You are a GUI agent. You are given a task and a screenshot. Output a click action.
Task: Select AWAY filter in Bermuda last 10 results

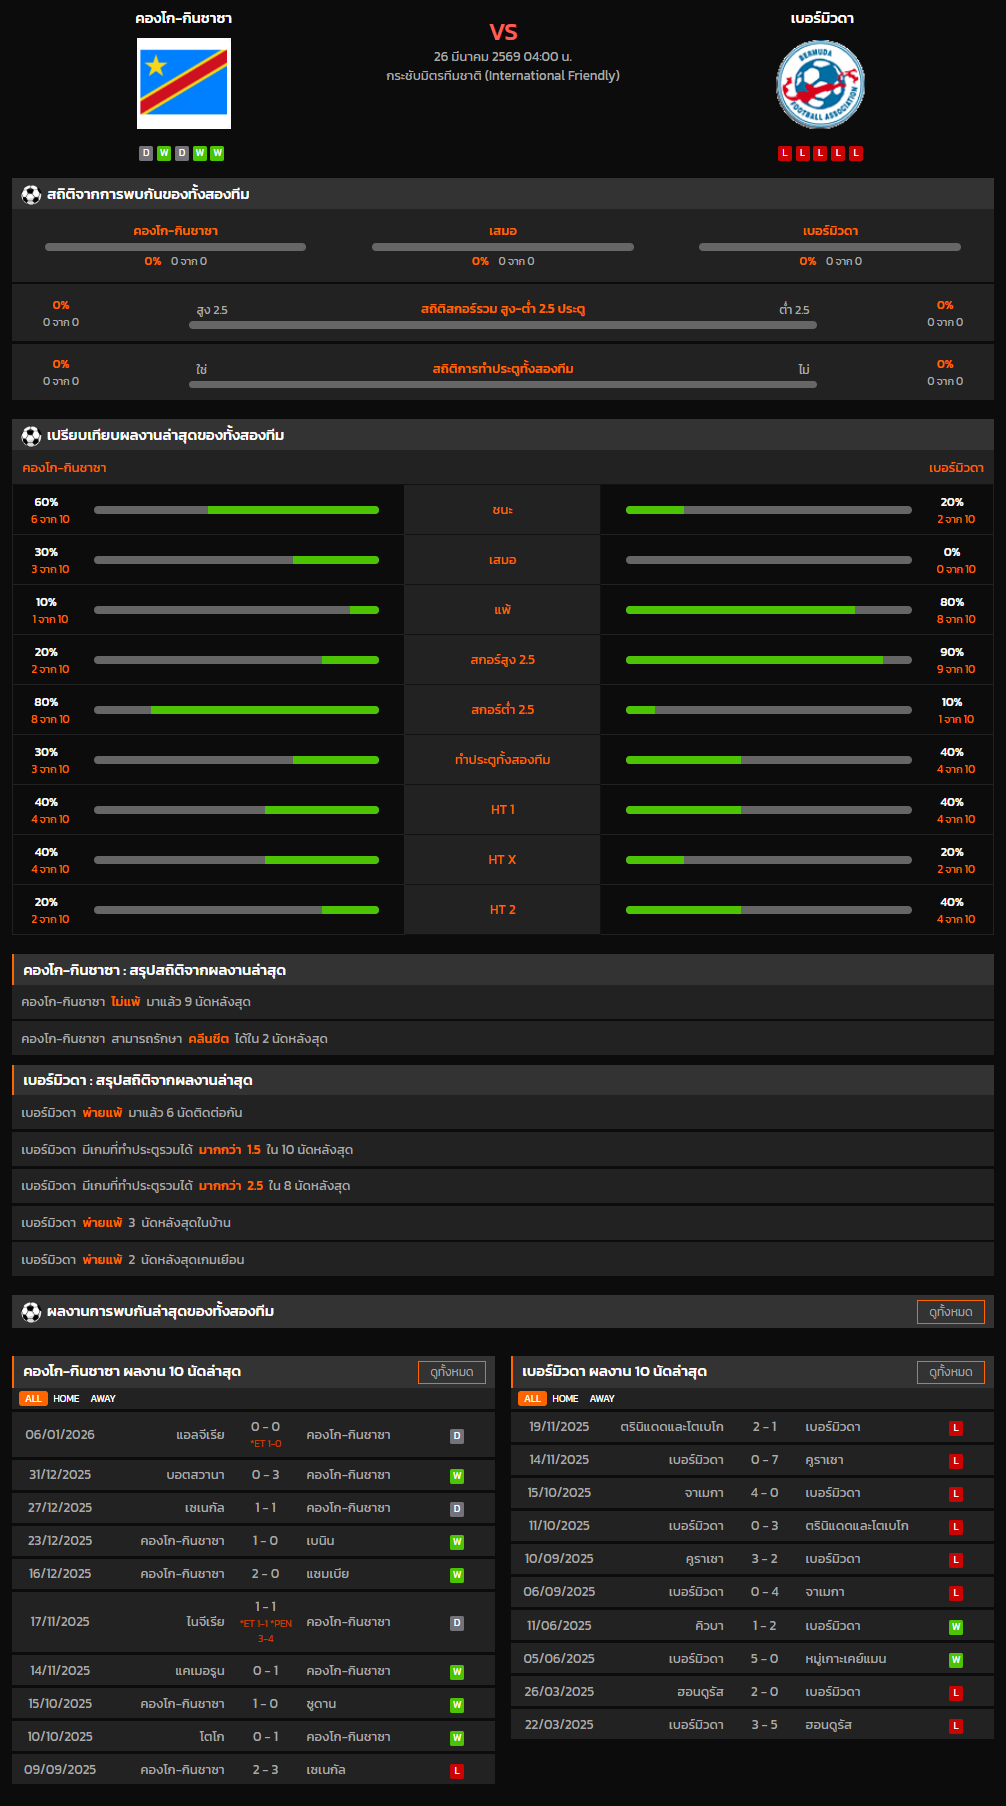(x=602, y=1399)
